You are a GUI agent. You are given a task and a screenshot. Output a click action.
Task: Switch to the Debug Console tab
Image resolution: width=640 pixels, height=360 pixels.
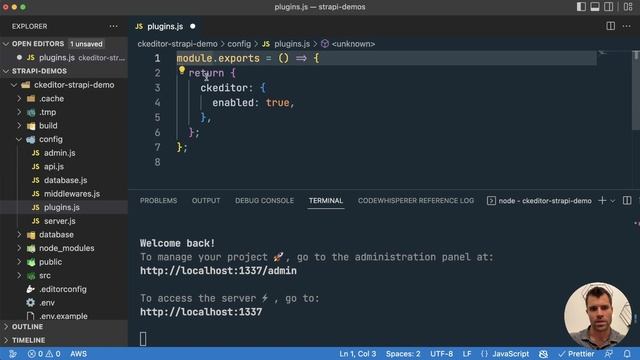click(x=264, y=201)
